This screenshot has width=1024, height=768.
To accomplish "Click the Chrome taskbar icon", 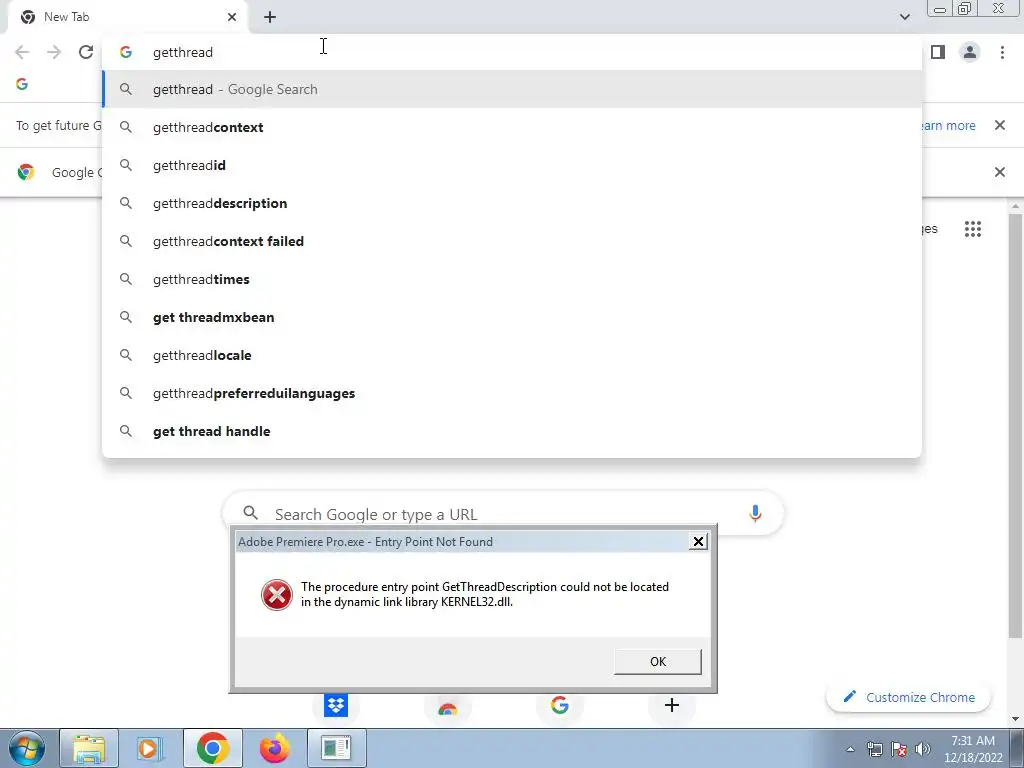I will click(212, 748).
